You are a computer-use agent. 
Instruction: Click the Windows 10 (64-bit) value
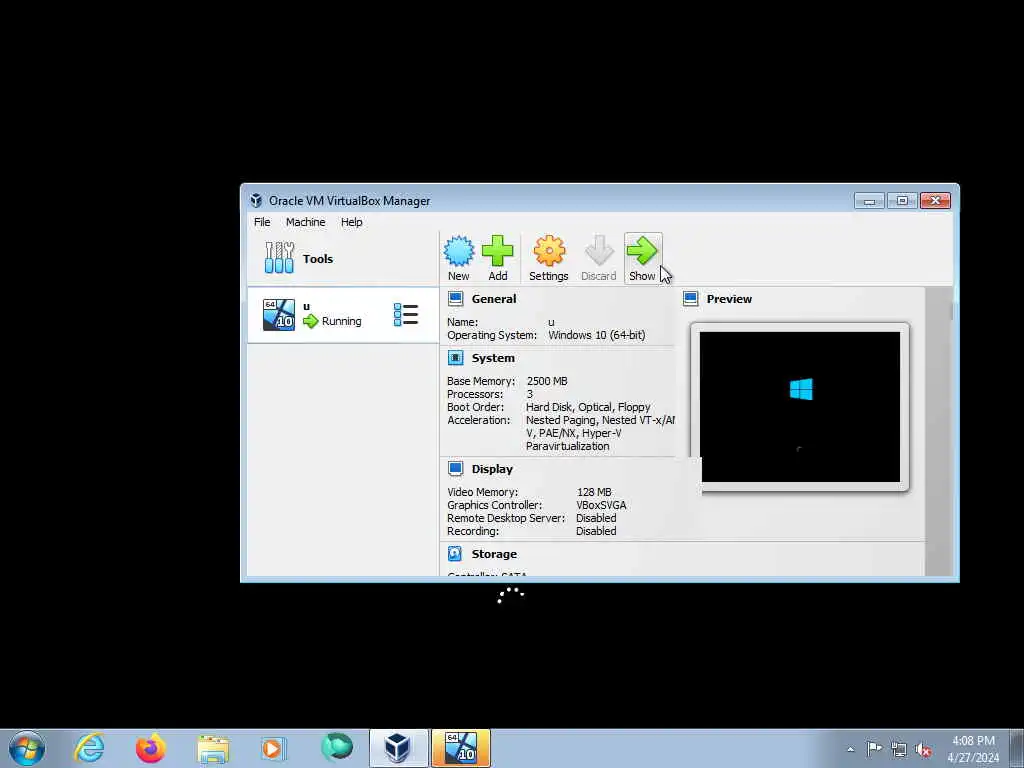(596, 335)
